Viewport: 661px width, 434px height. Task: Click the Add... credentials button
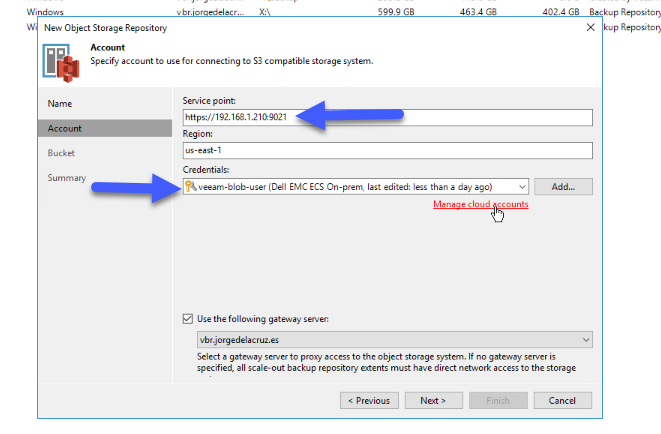[x=563, y=187]
